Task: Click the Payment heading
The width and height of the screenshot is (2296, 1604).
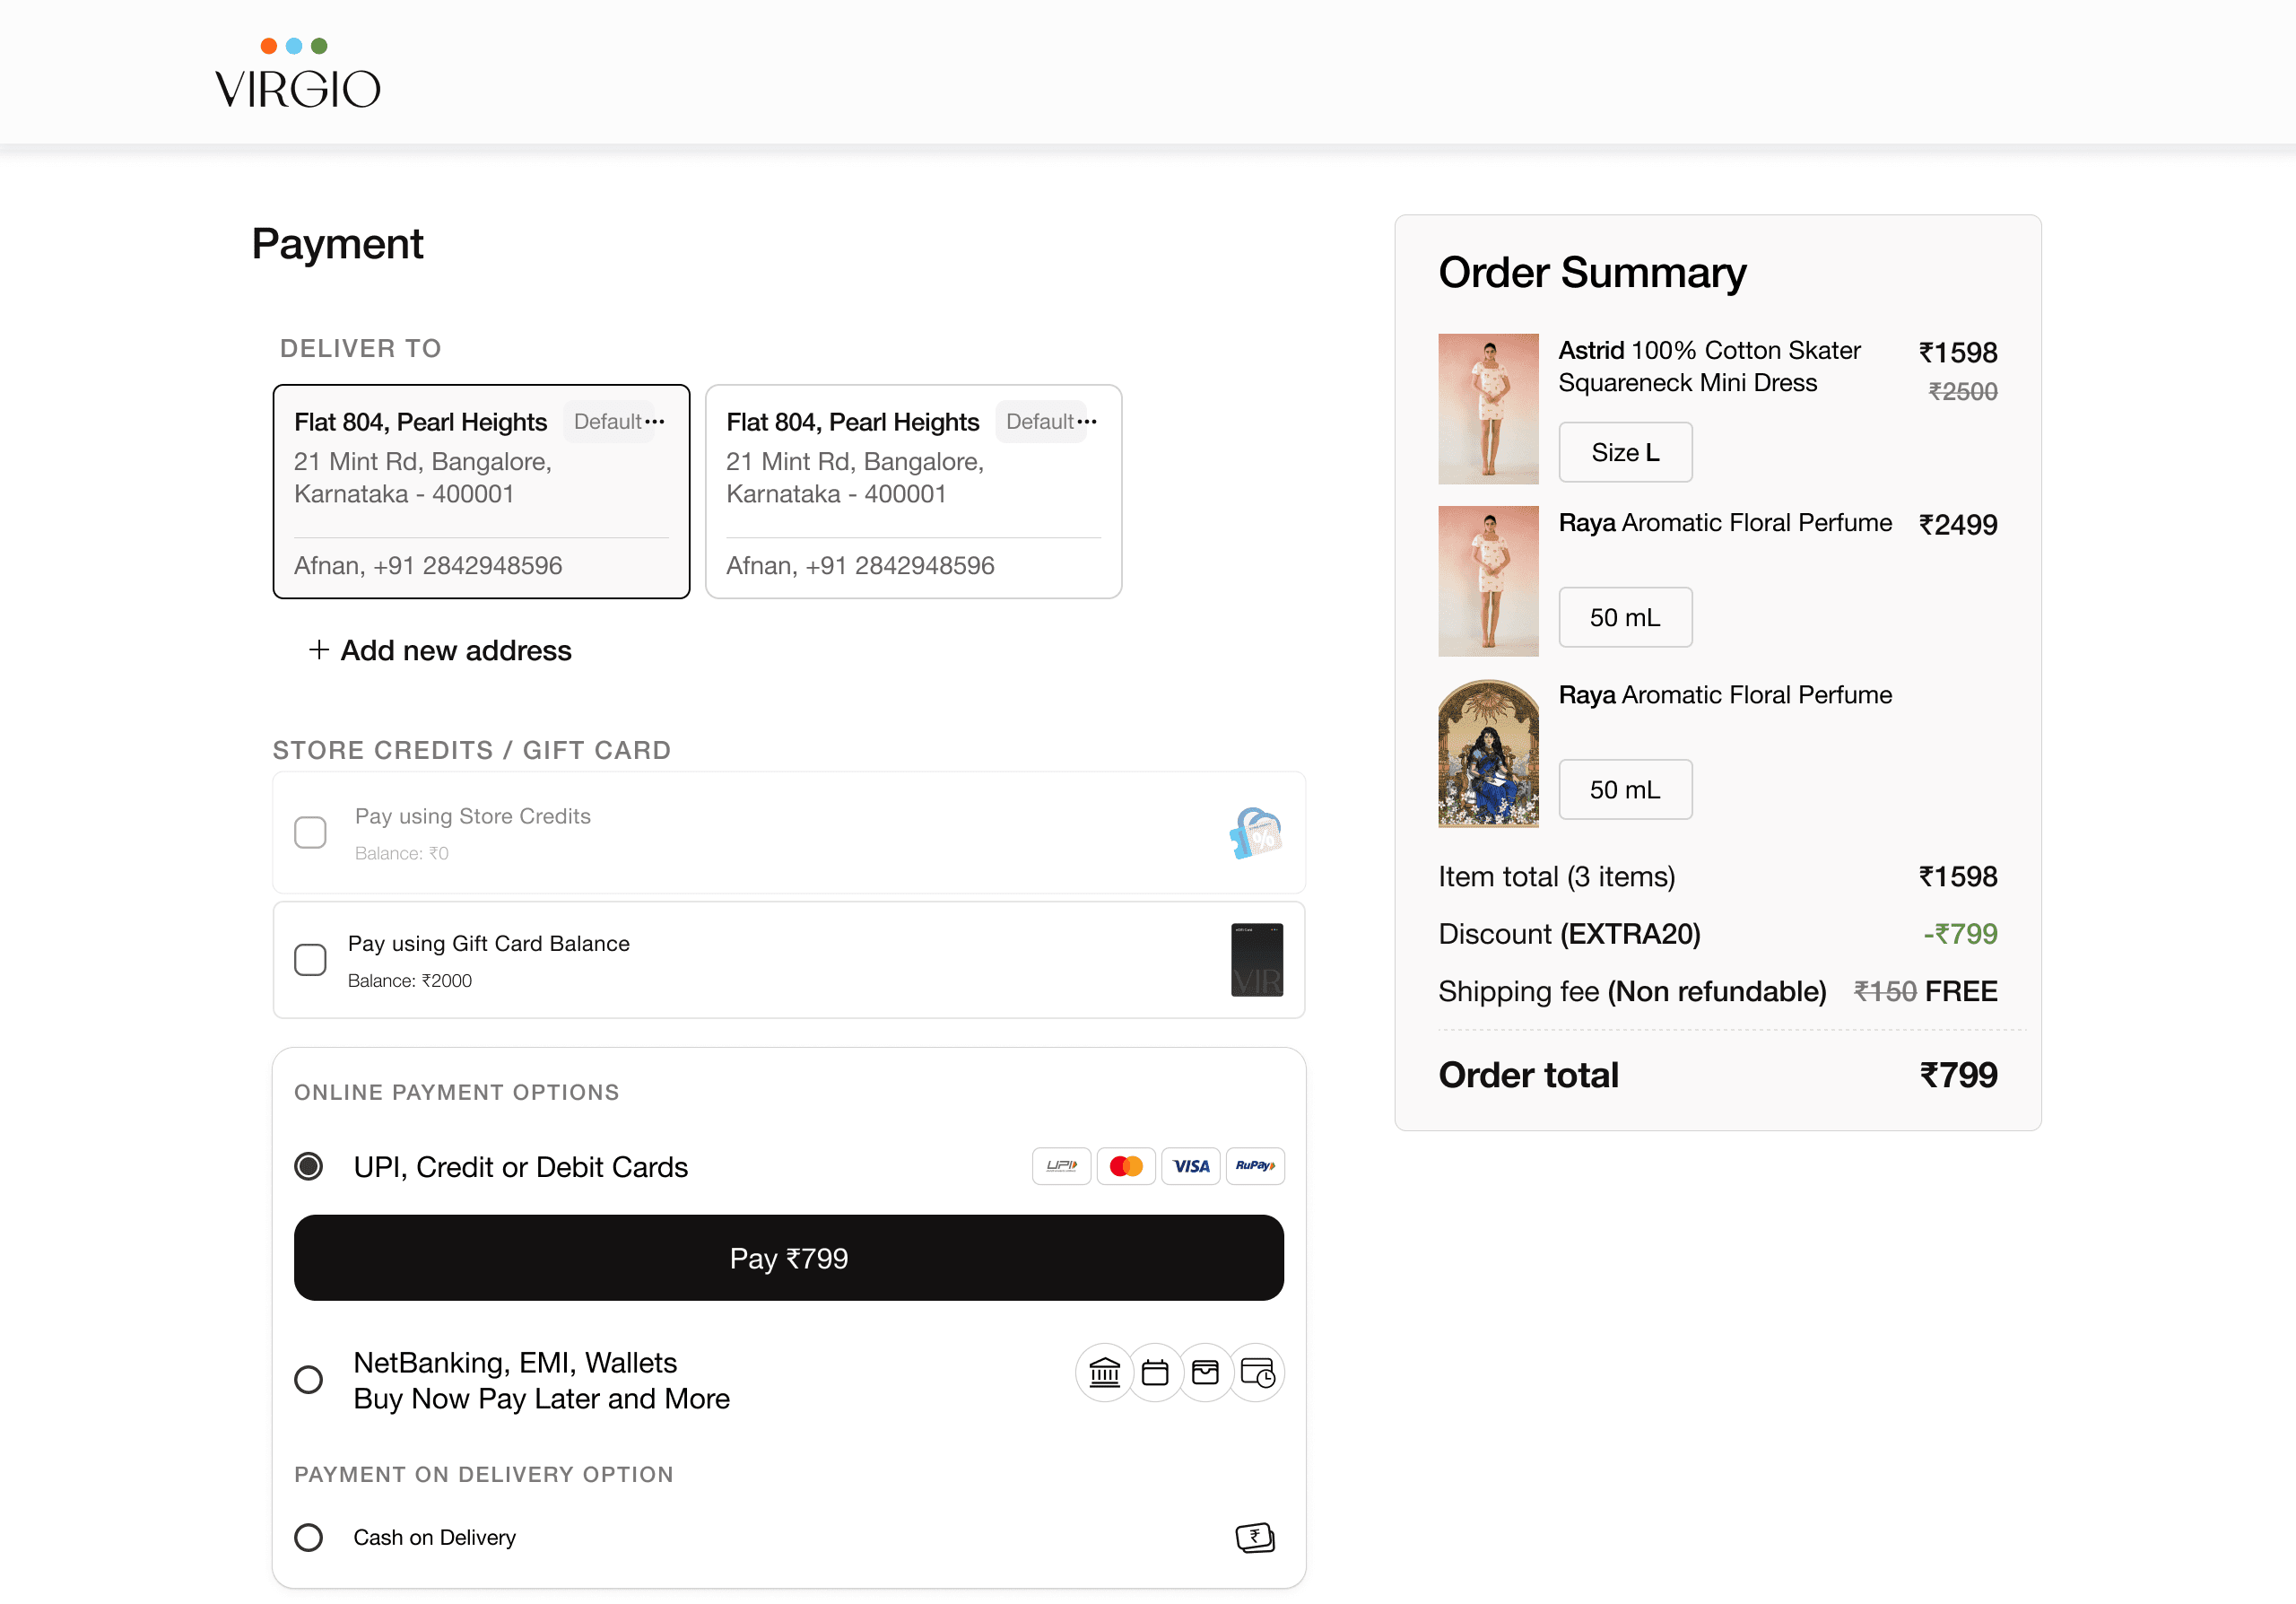Action: [337, 245]
